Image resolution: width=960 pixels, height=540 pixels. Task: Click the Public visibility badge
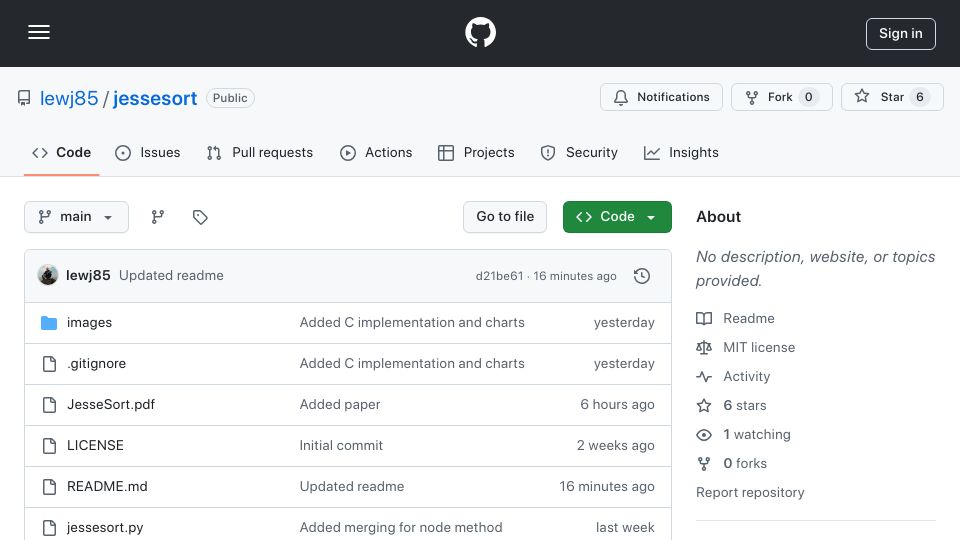(230, 98)
